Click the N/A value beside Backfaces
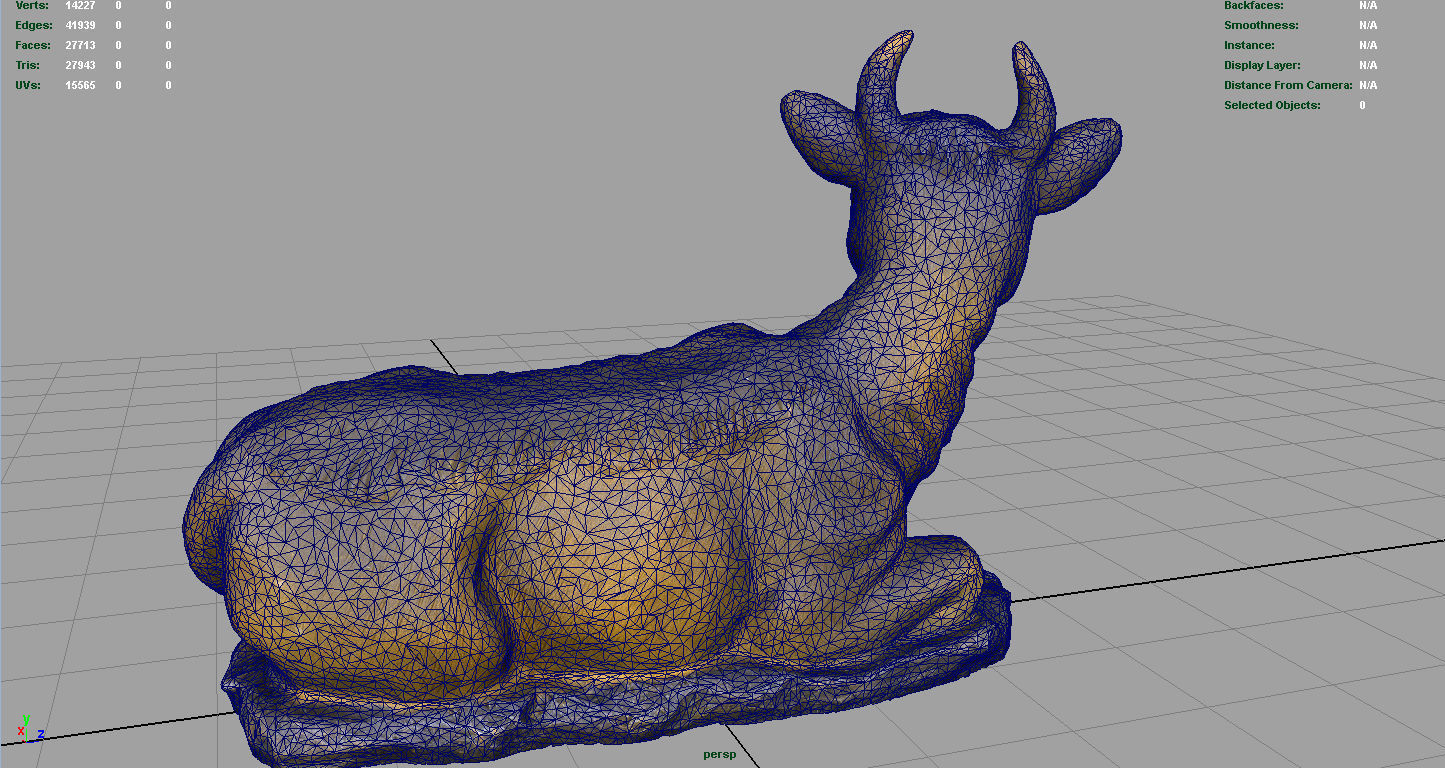Viewport: 1445px width, 768px height. (1368, 5)
